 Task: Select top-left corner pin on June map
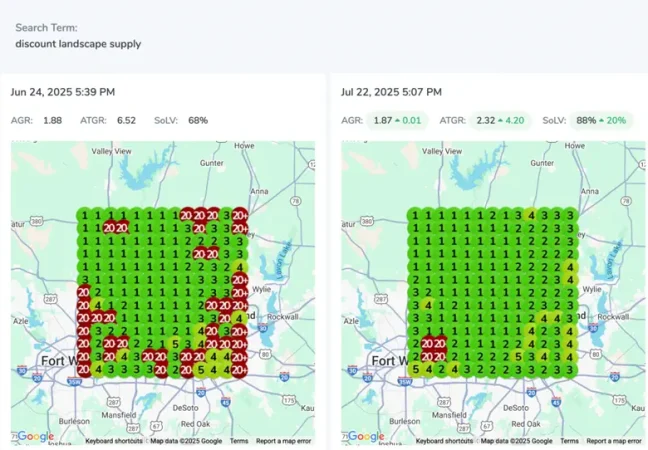pyautogui.click(x=84, y=214)
